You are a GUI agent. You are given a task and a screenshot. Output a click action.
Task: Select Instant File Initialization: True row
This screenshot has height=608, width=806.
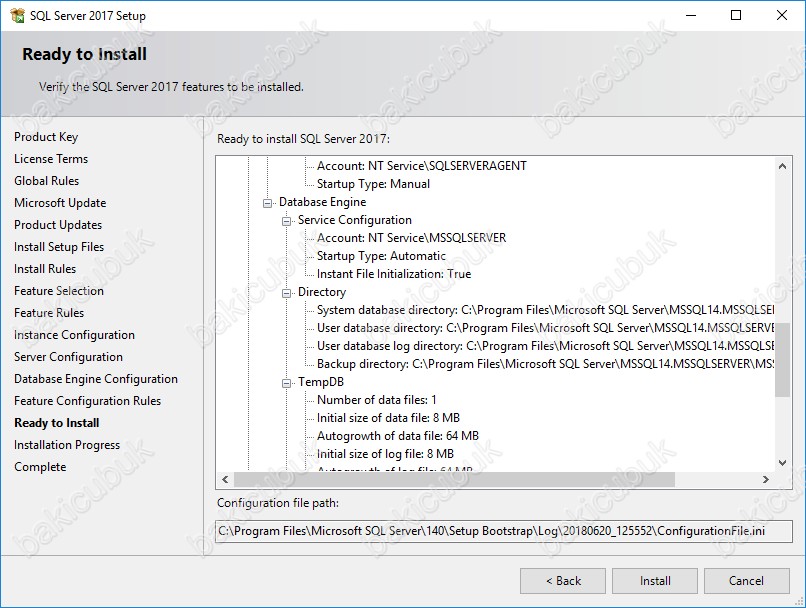pos(394,274)
